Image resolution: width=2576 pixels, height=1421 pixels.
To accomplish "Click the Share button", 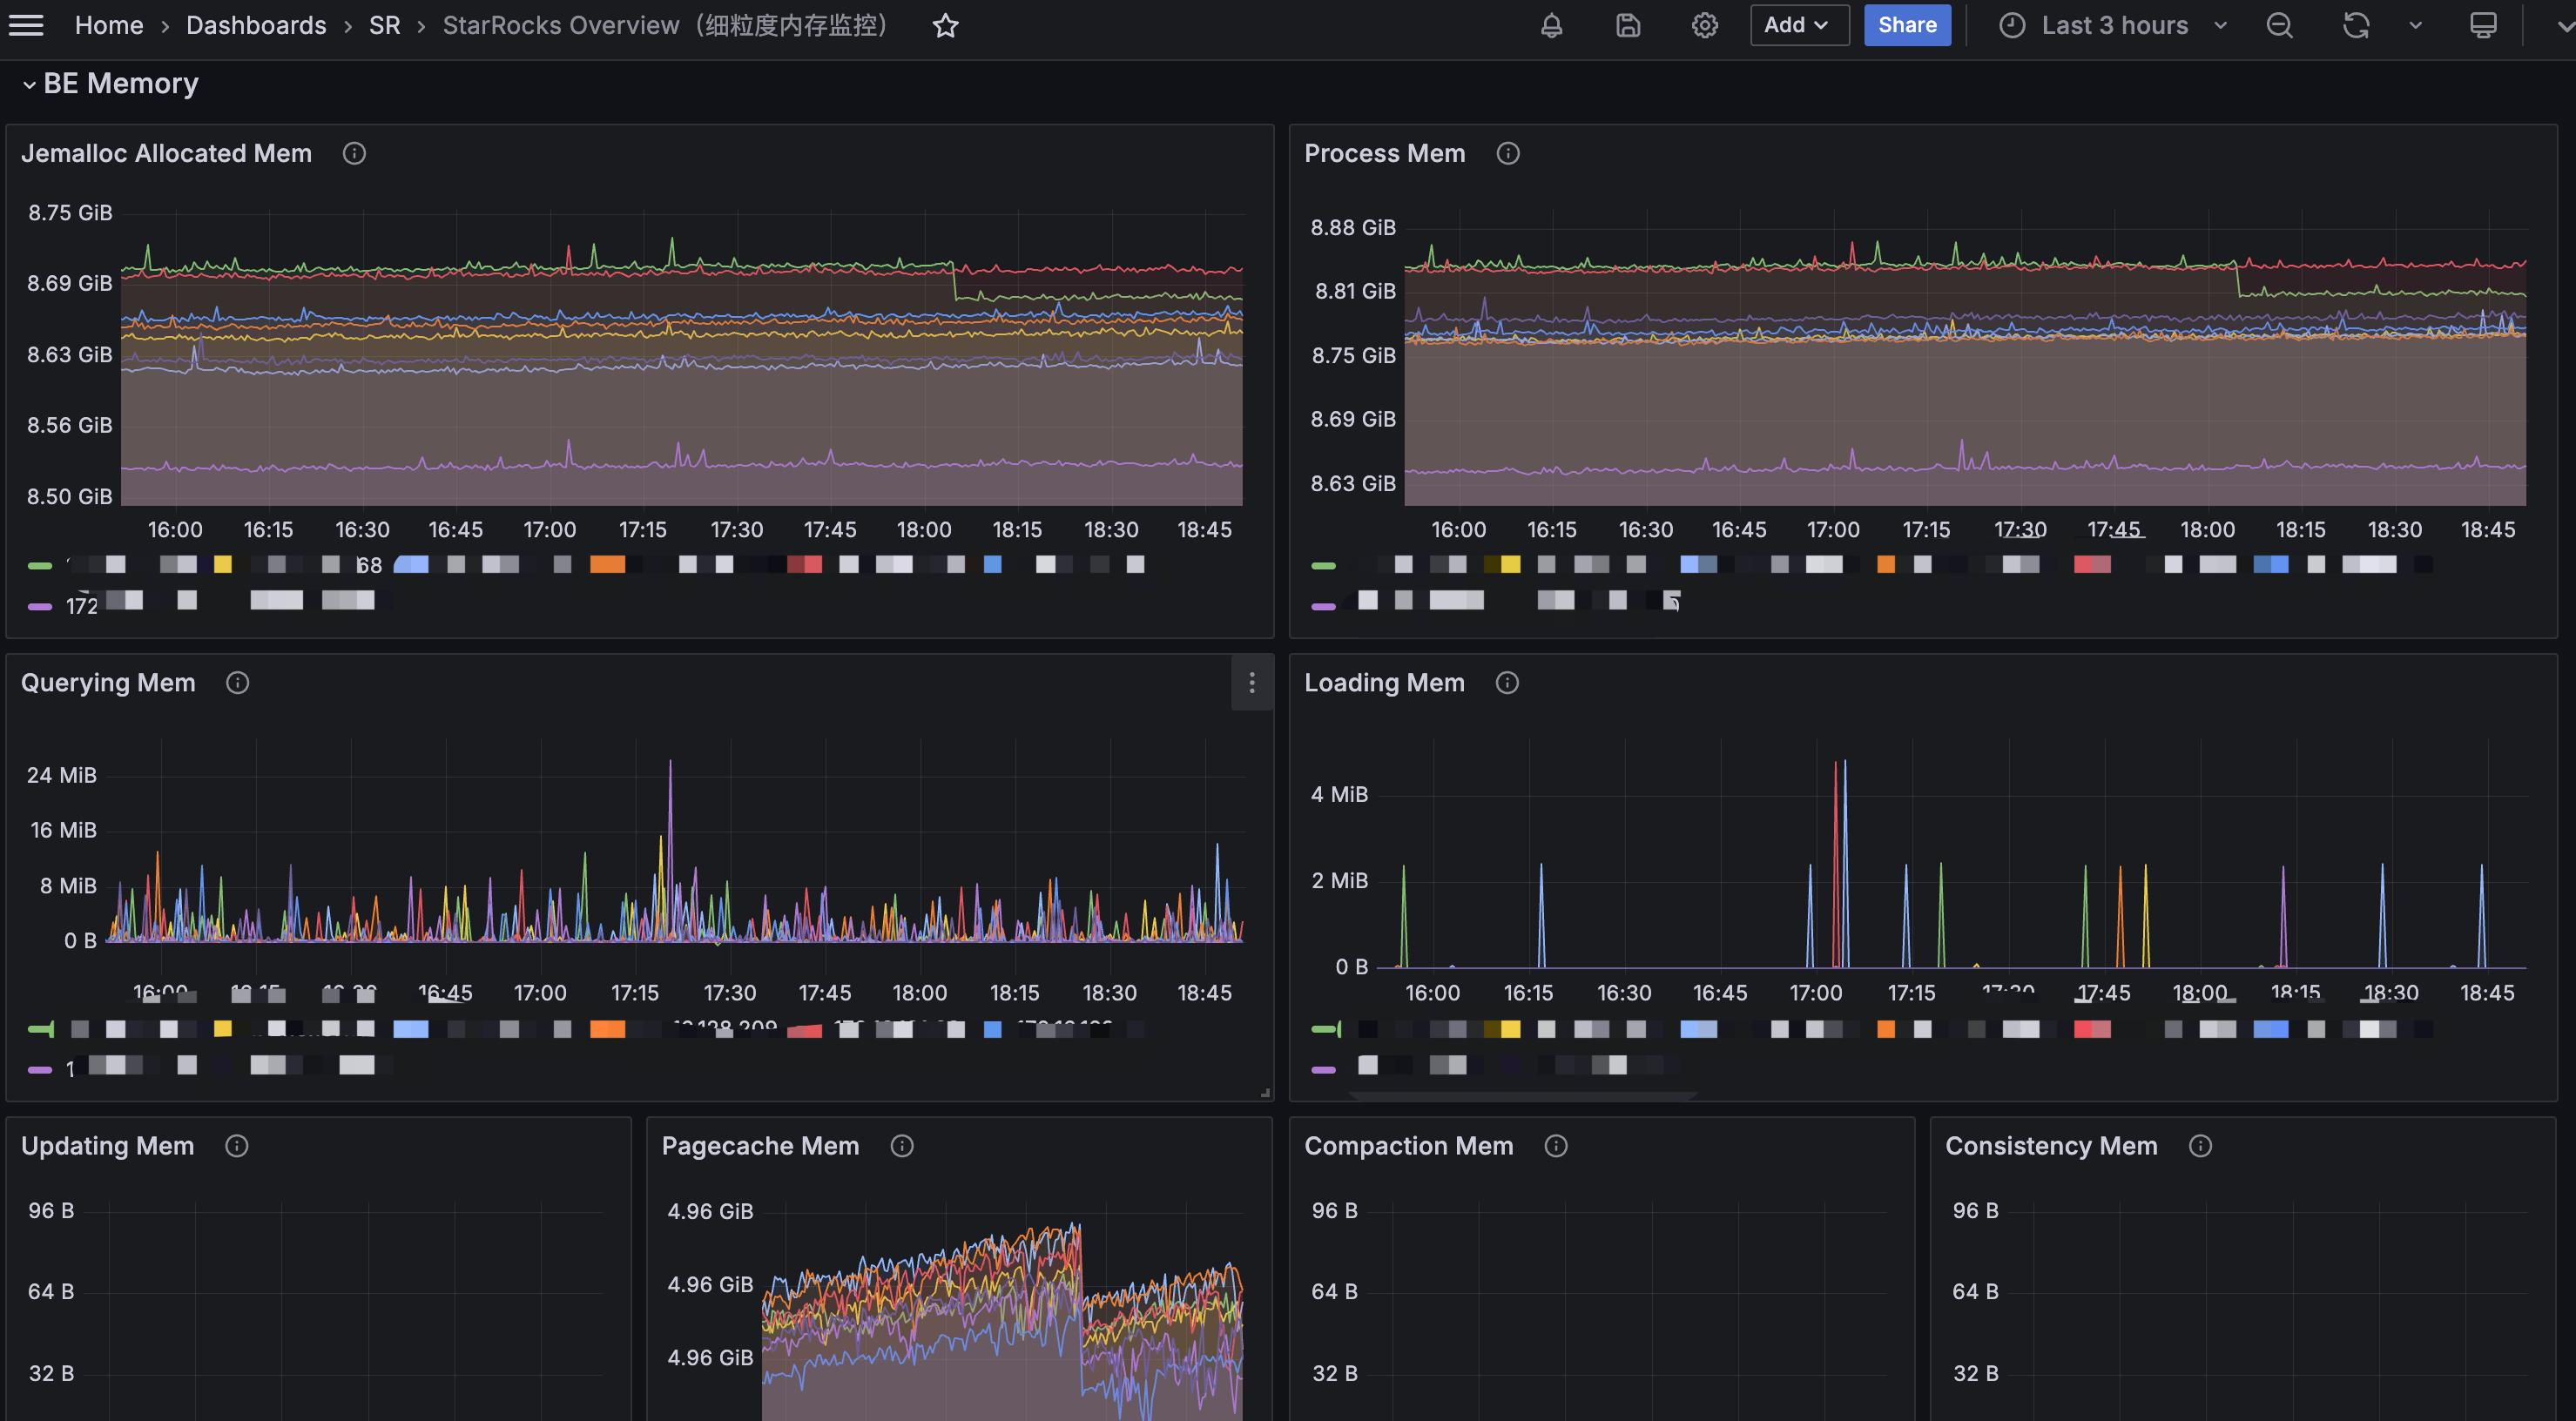I will point(1906,26).
